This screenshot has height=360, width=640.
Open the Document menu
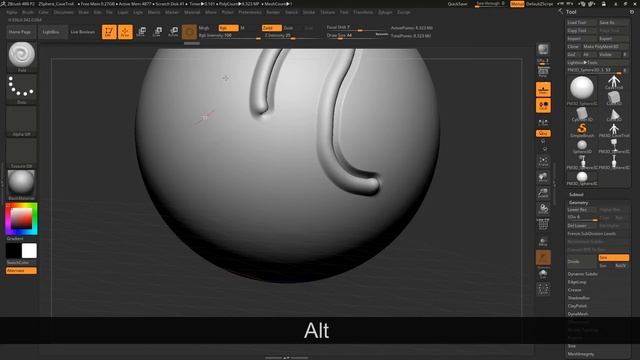coord(64,12)
